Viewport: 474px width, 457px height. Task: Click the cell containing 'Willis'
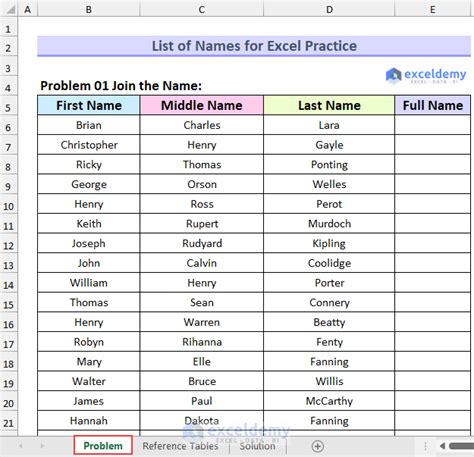pos(329,381)
